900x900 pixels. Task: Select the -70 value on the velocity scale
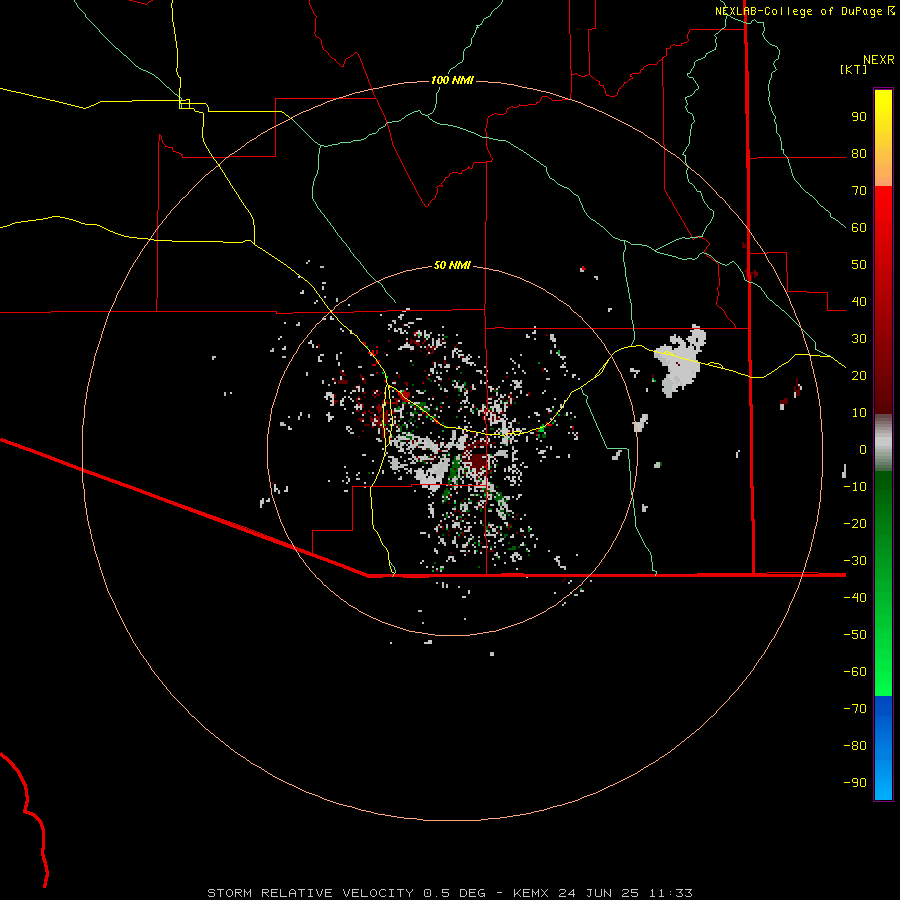[x=855, y=708]
